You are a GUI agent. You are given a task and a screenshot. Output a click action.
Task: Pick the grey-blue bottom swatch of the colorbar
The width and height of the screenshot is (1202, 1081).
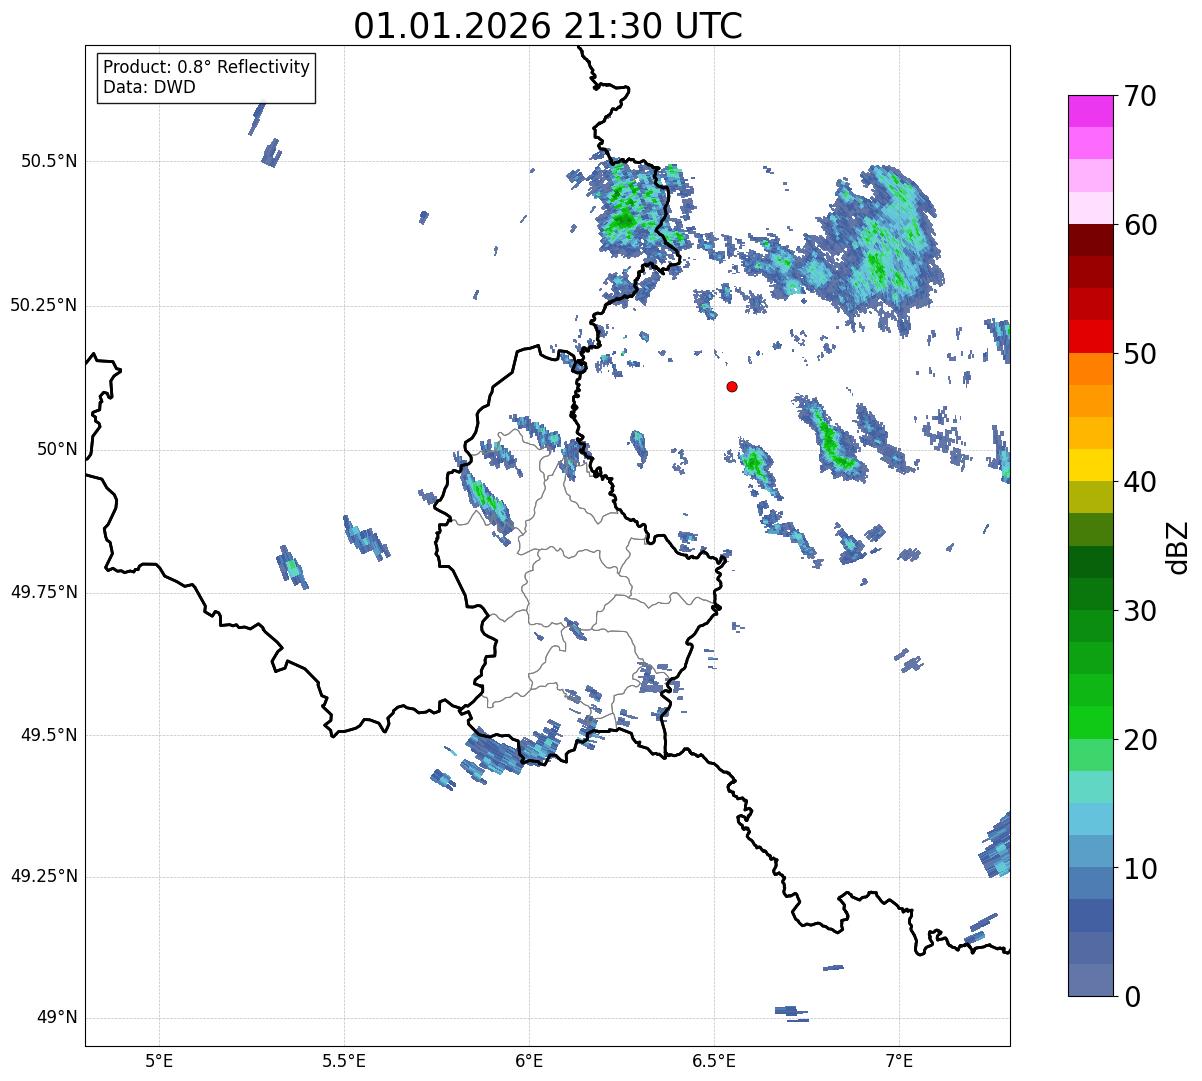pyautogui.click(x=1091, y=980)
